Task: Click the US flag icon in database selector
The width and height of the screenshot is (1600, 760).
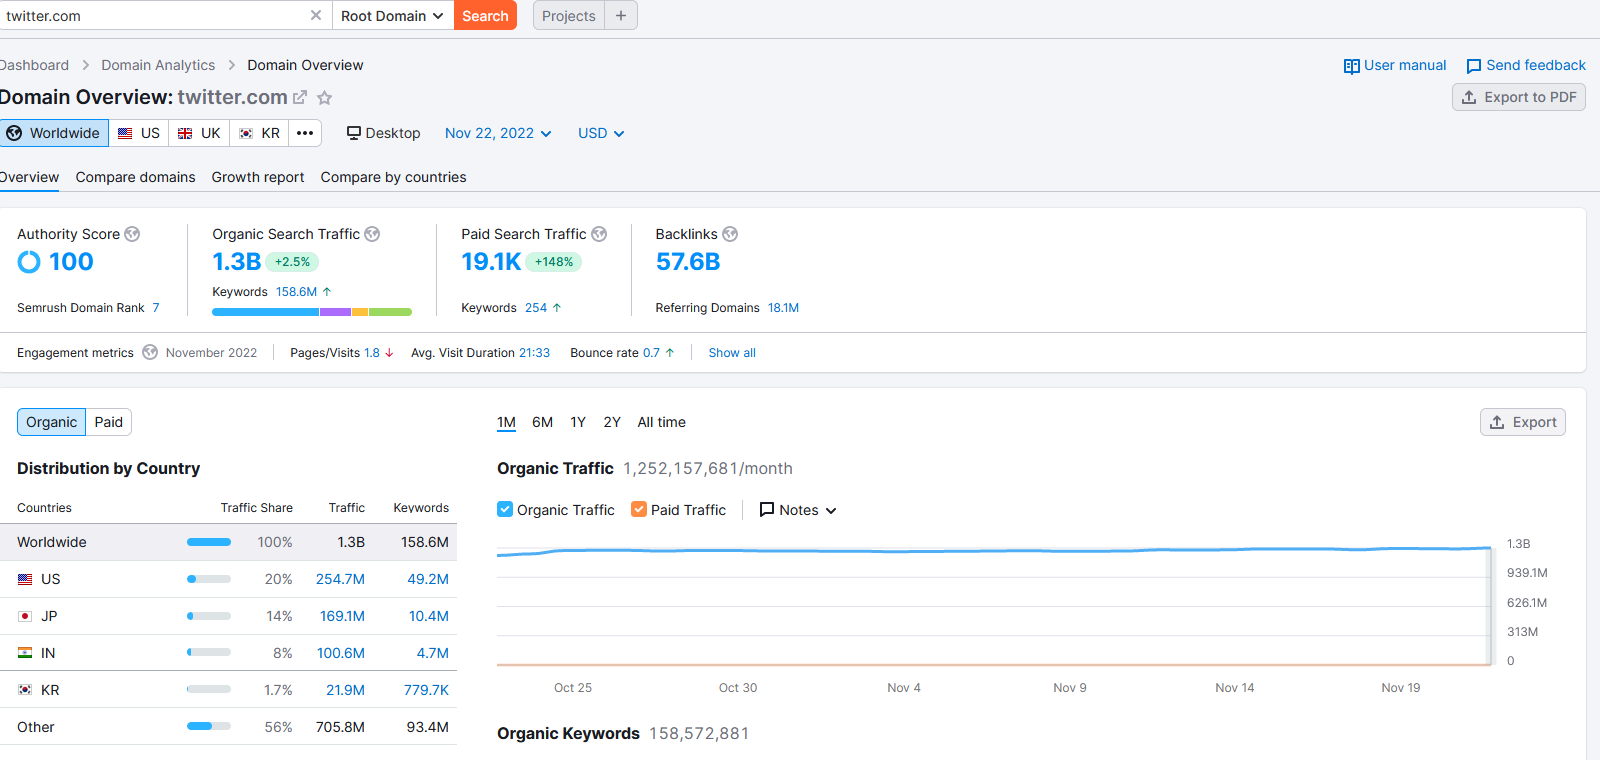Action: coord(125,133)
